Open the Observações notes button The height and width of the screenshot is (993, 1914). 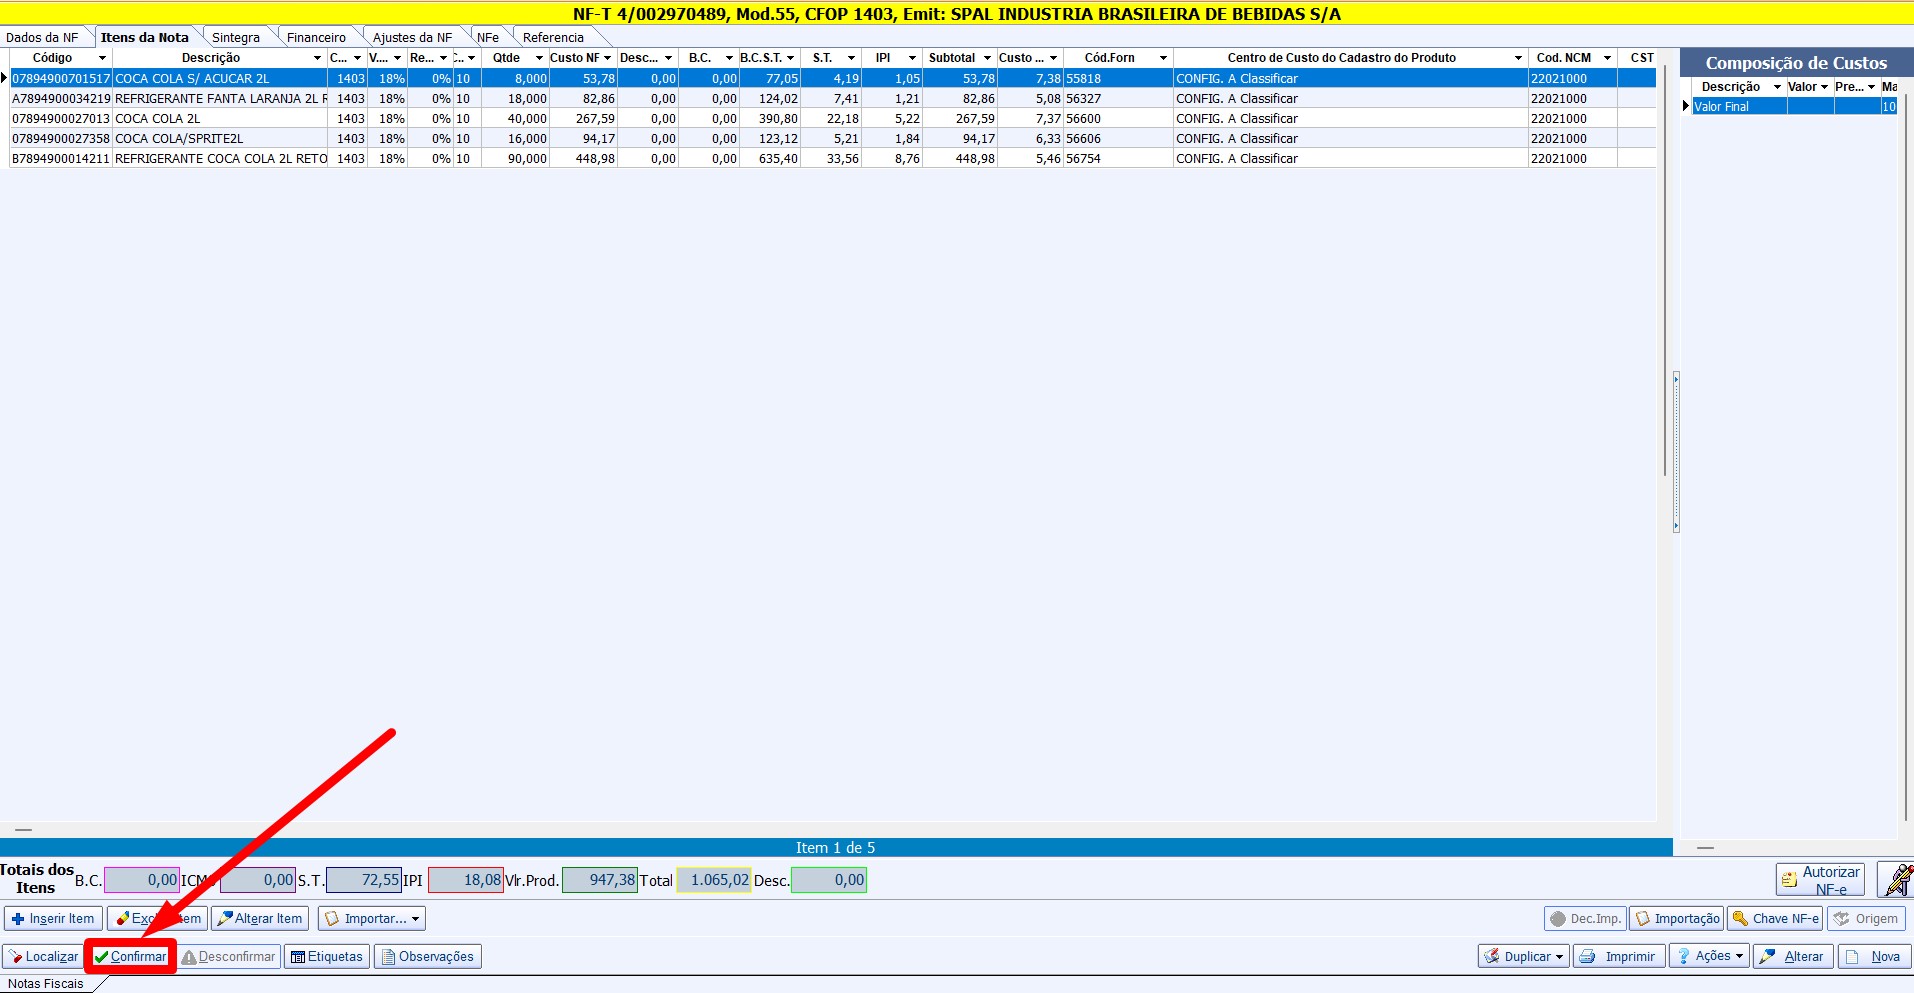[427, 956]
